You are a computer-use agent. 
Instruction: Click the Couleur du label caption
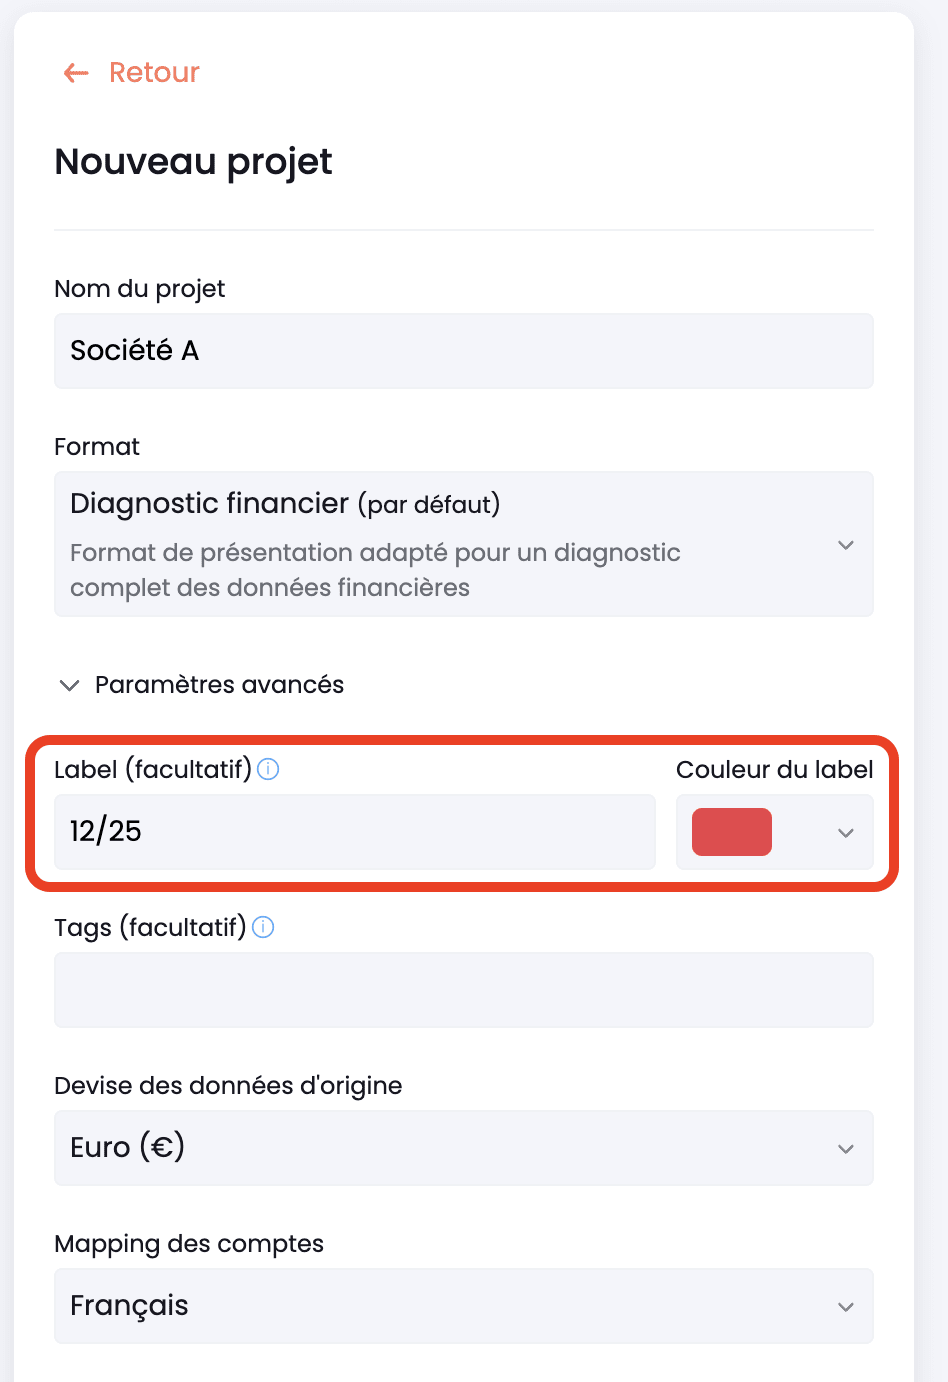click(775, 769)
